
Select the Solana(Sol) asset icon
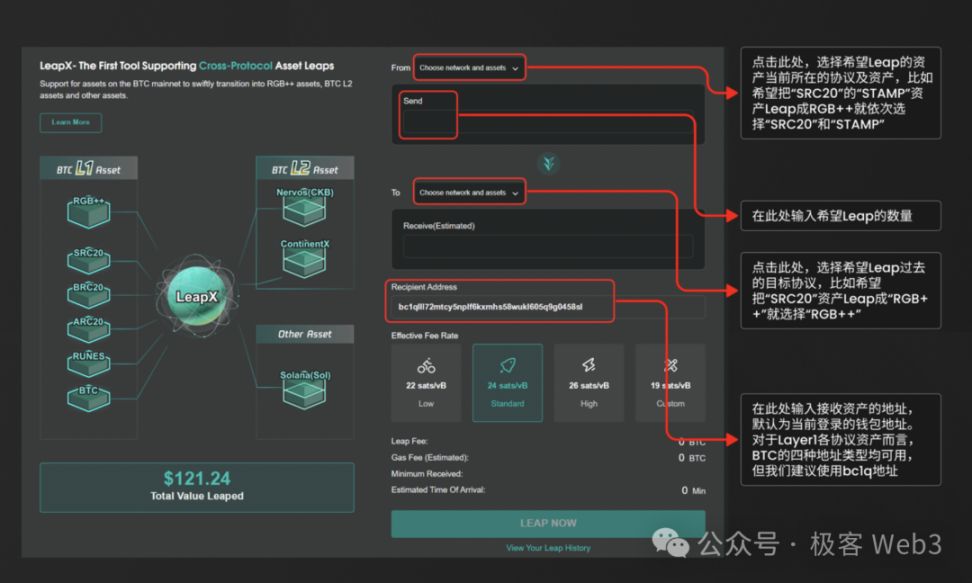pos(304,389)
